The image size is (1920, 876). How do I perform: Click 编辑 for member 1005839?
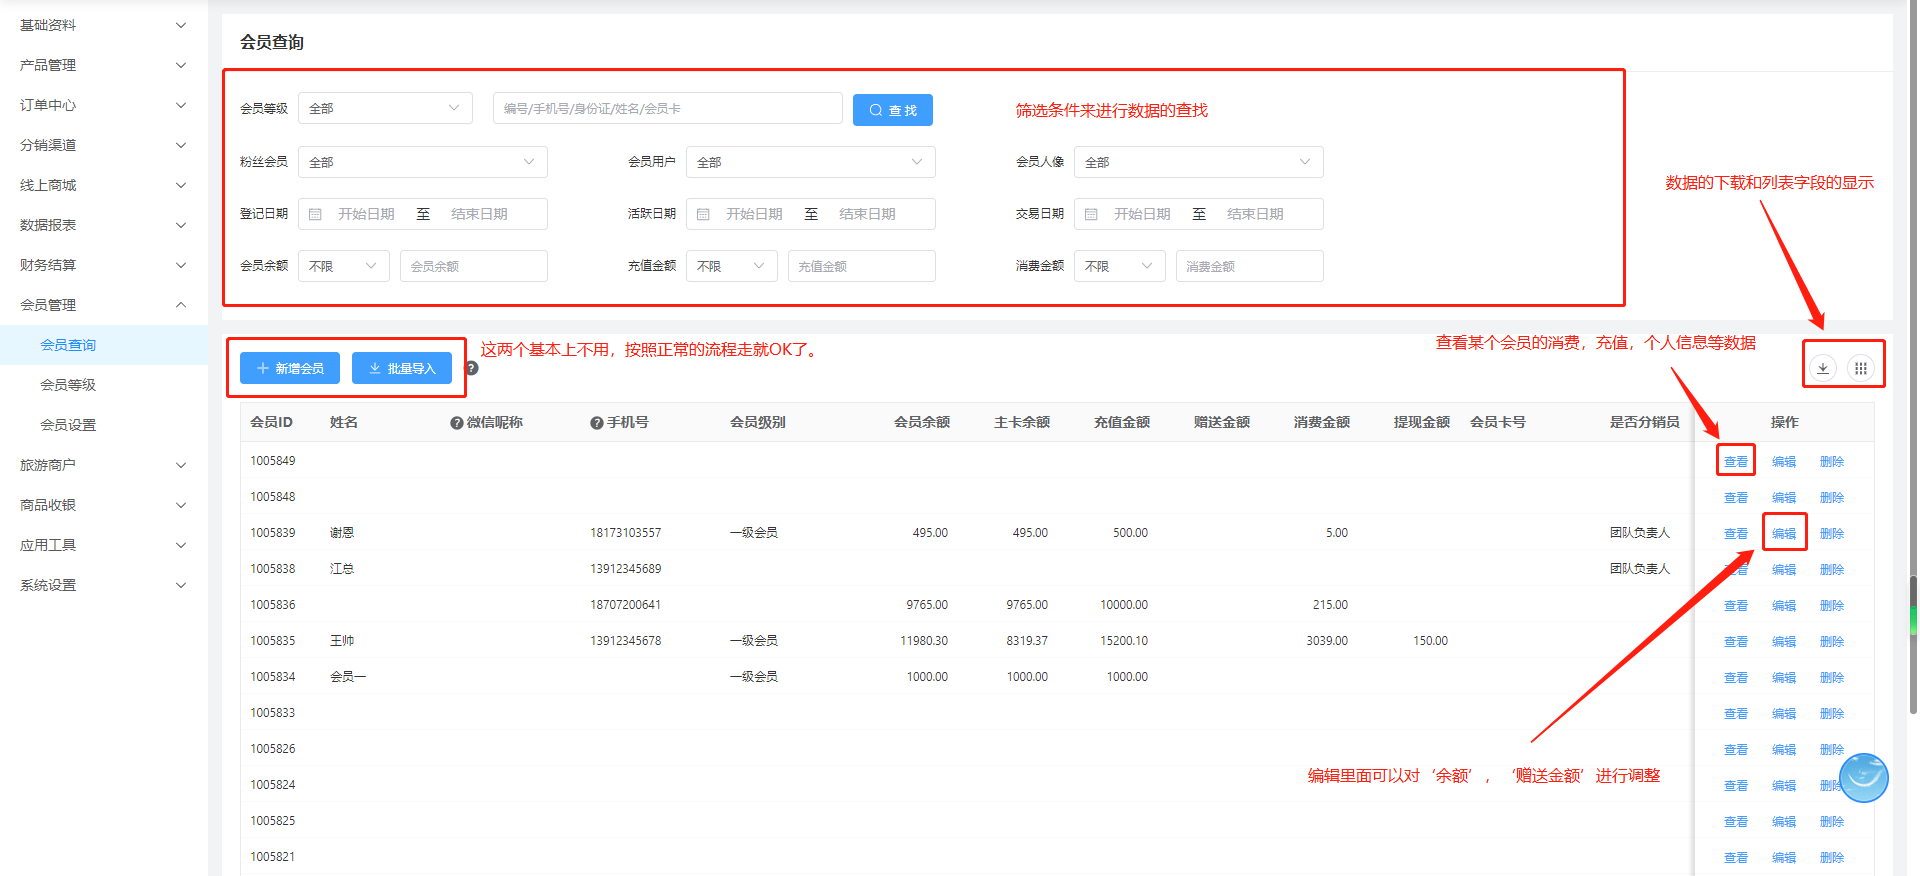point(1784,533)
